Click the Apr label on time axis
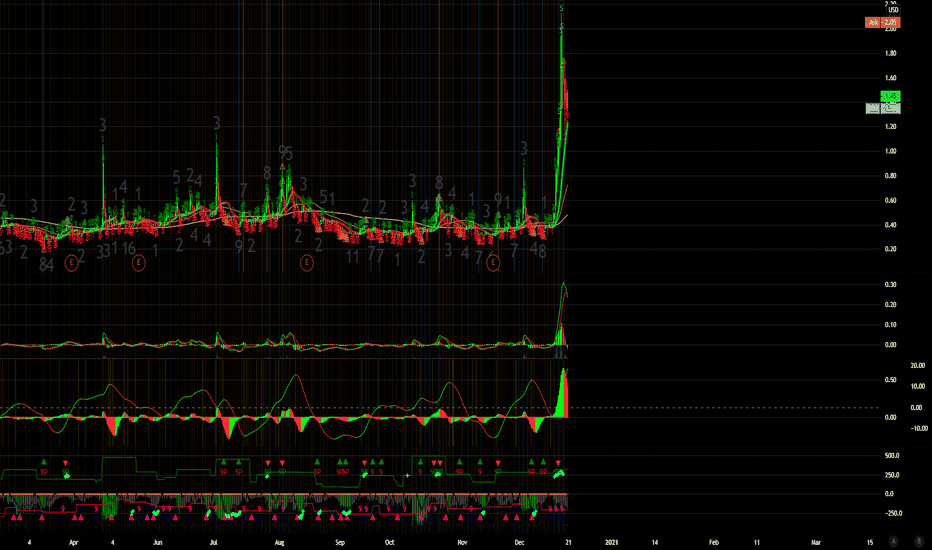The image size is (932, 550). [74, 542]
